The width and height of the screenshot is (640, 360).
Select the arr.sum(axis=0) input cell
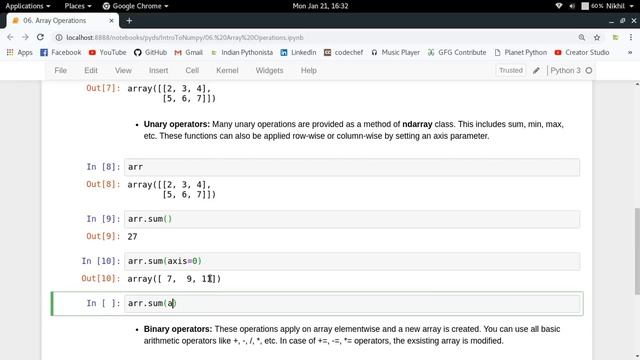point(352,261)
